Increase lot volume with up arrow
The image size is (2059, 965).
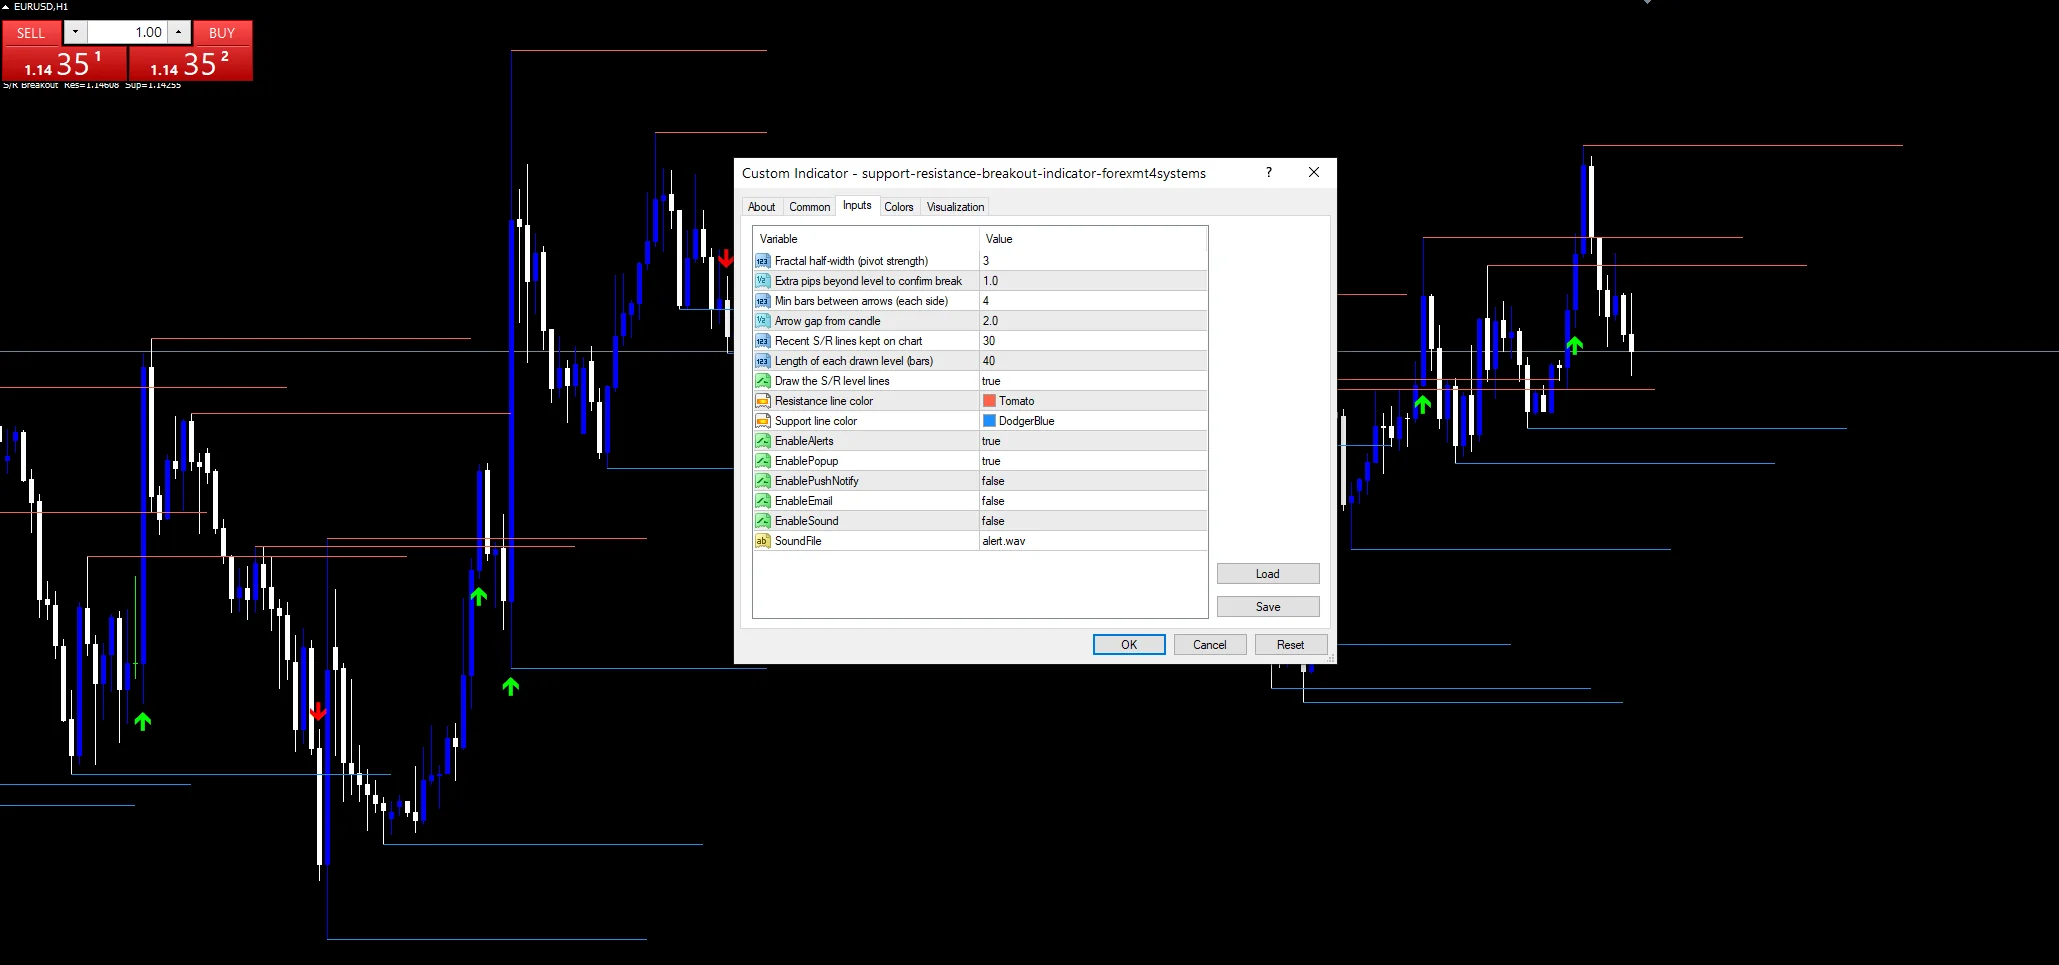click(178, 32)
